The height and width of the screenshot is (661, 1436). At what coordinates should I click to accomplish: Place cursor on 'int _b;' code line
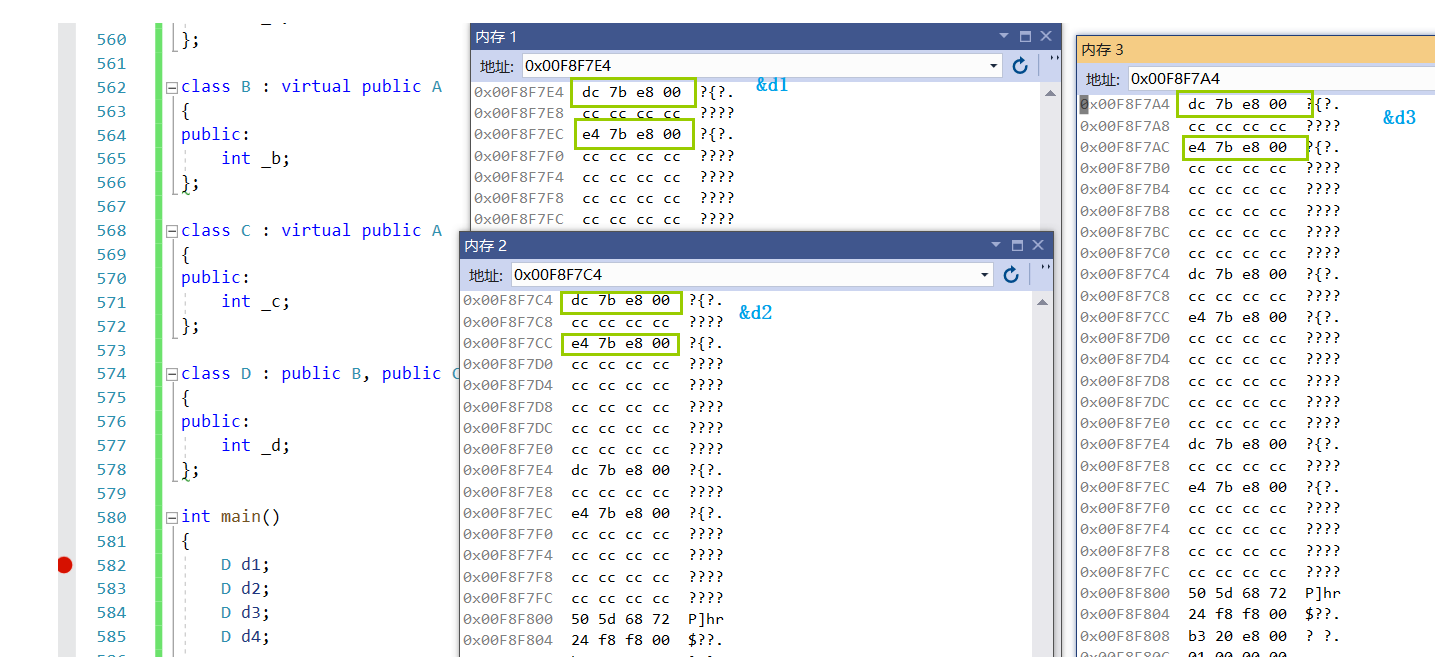[255, 158]
